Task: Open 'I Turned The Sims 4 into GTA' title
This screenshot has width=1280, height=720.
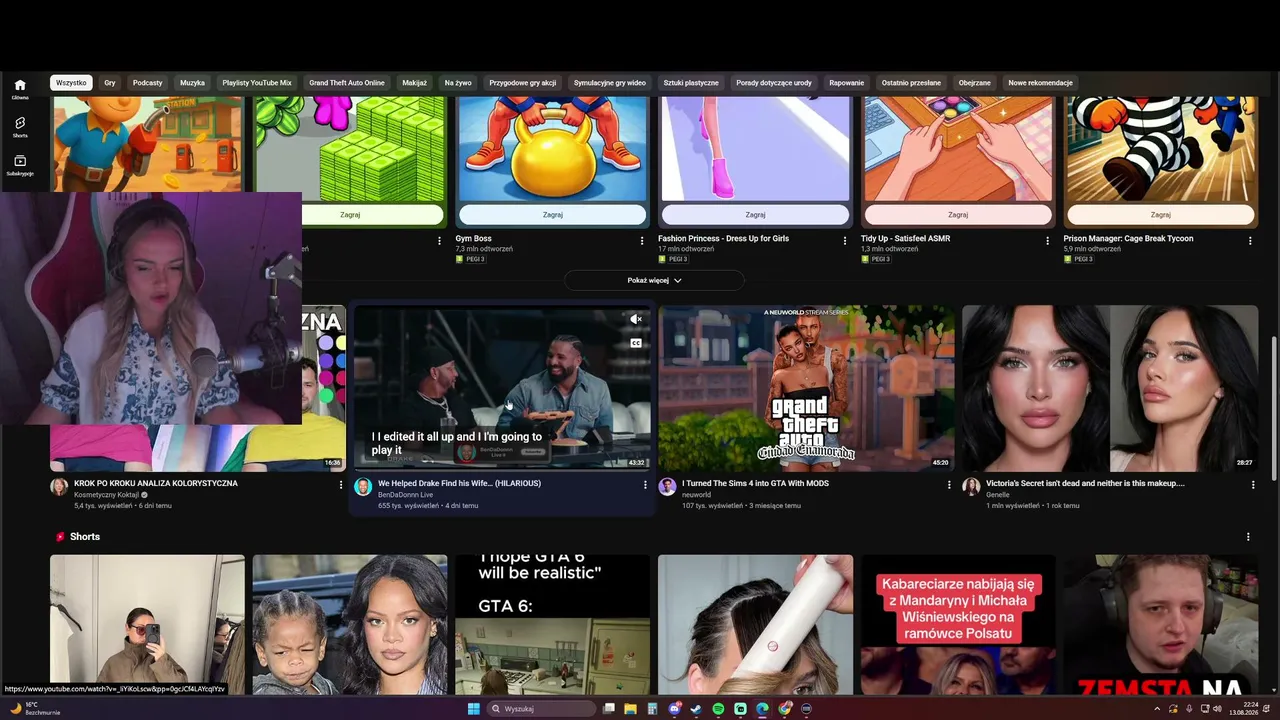Action: point(755,484)
